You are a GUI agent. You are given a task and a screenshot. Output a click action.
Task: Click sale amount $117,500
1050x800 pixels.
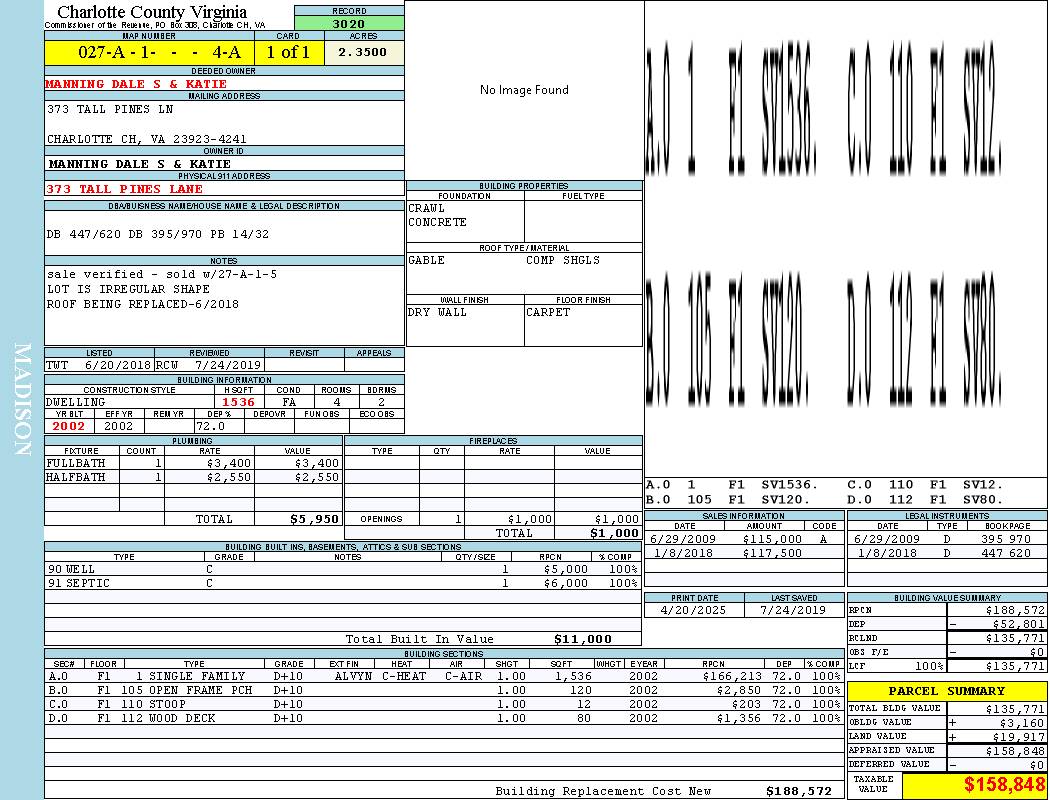coord(772,554)
